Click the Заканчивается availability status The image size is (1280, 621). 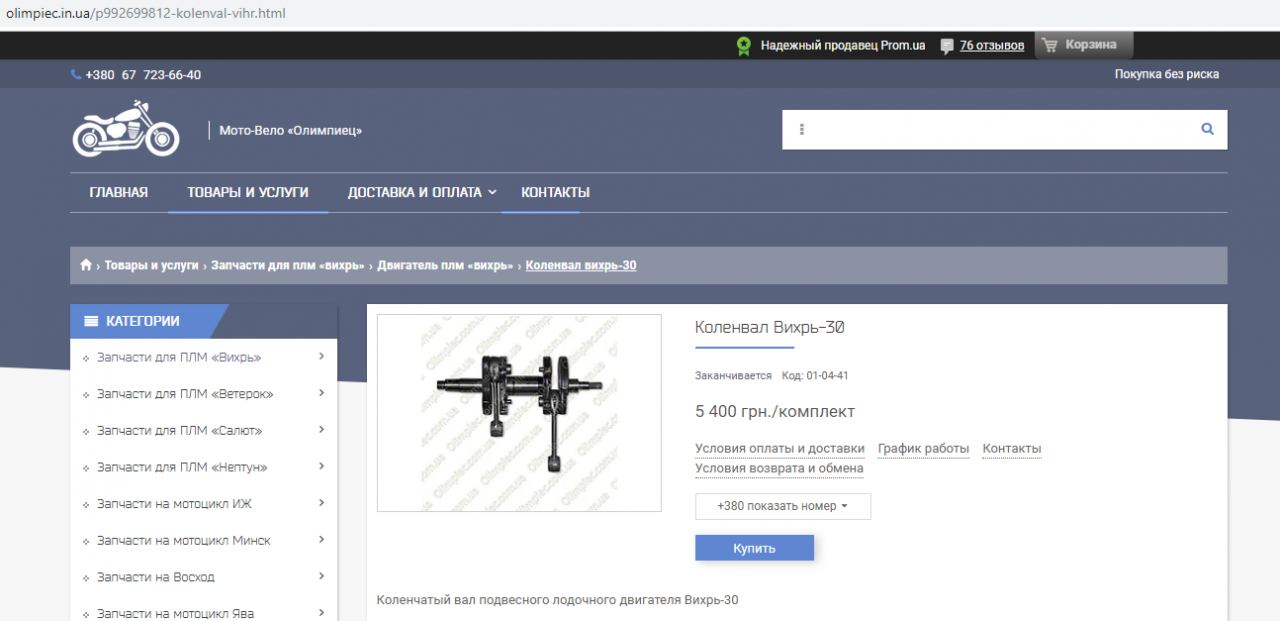coord(733,376)
